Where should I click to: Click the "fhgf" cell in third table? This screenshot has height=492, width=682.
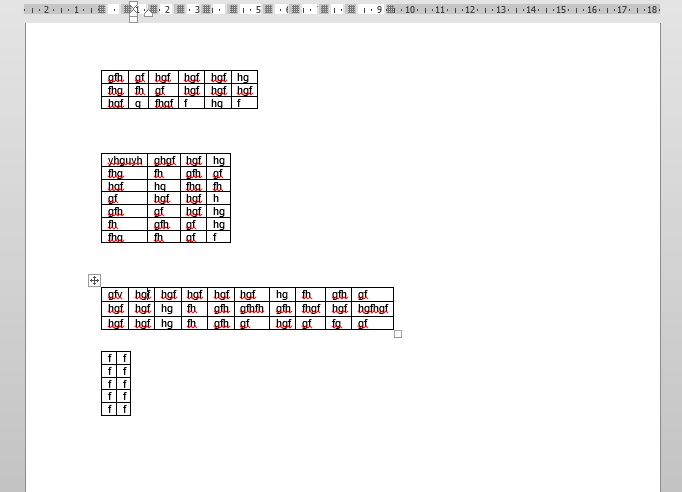pos(311,308)
